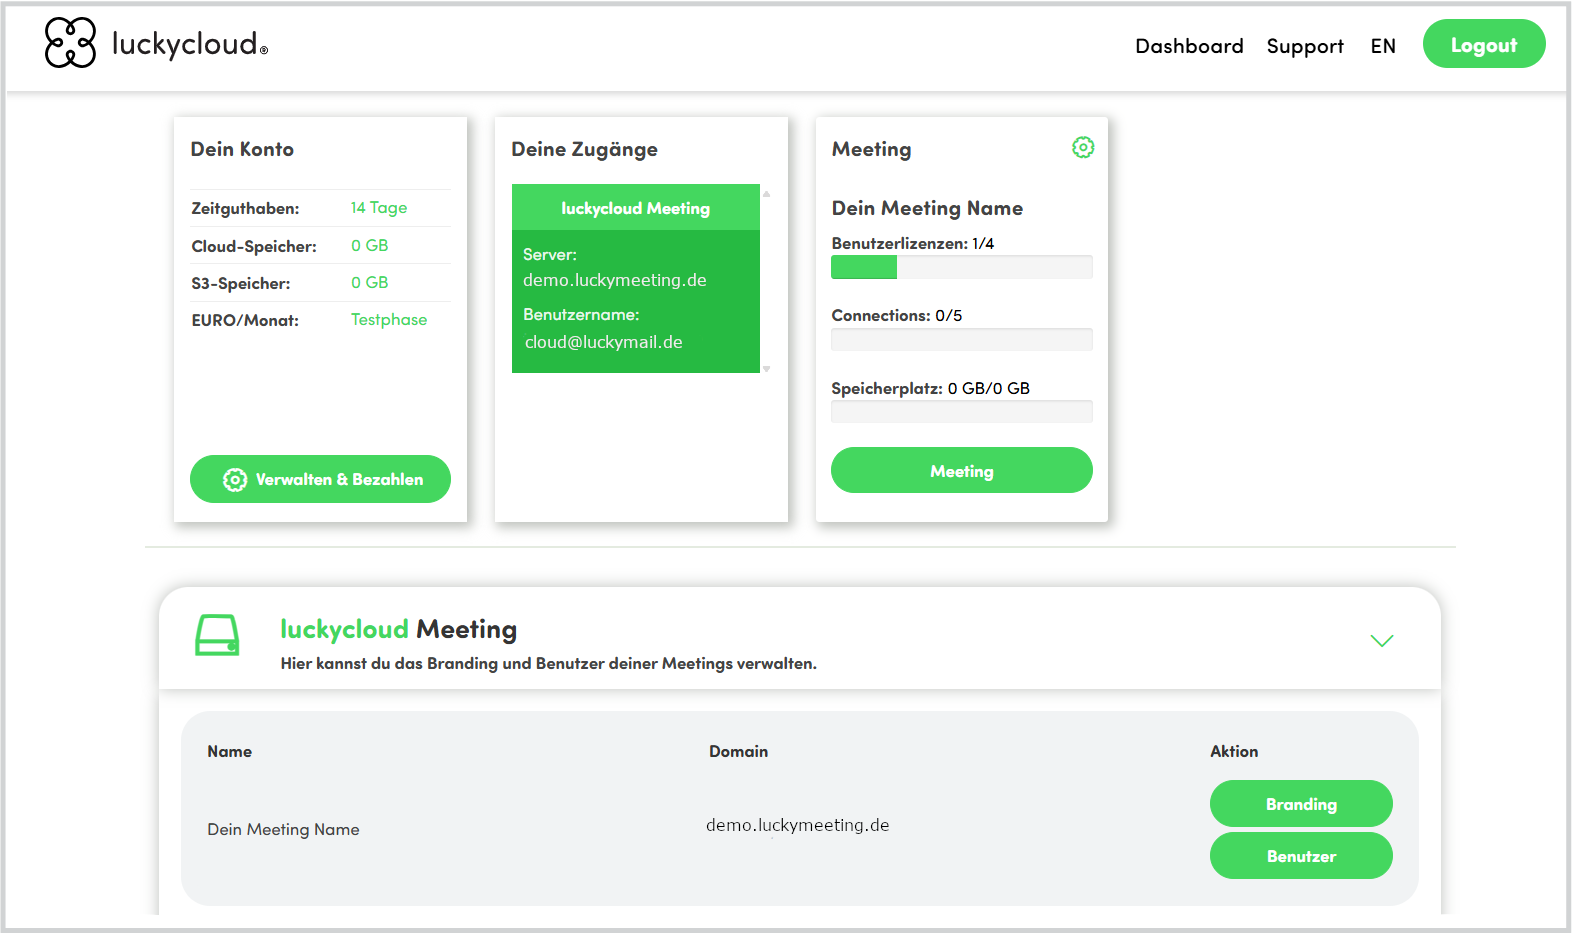Click the Speicherplatz progress bar

(961, 412)
